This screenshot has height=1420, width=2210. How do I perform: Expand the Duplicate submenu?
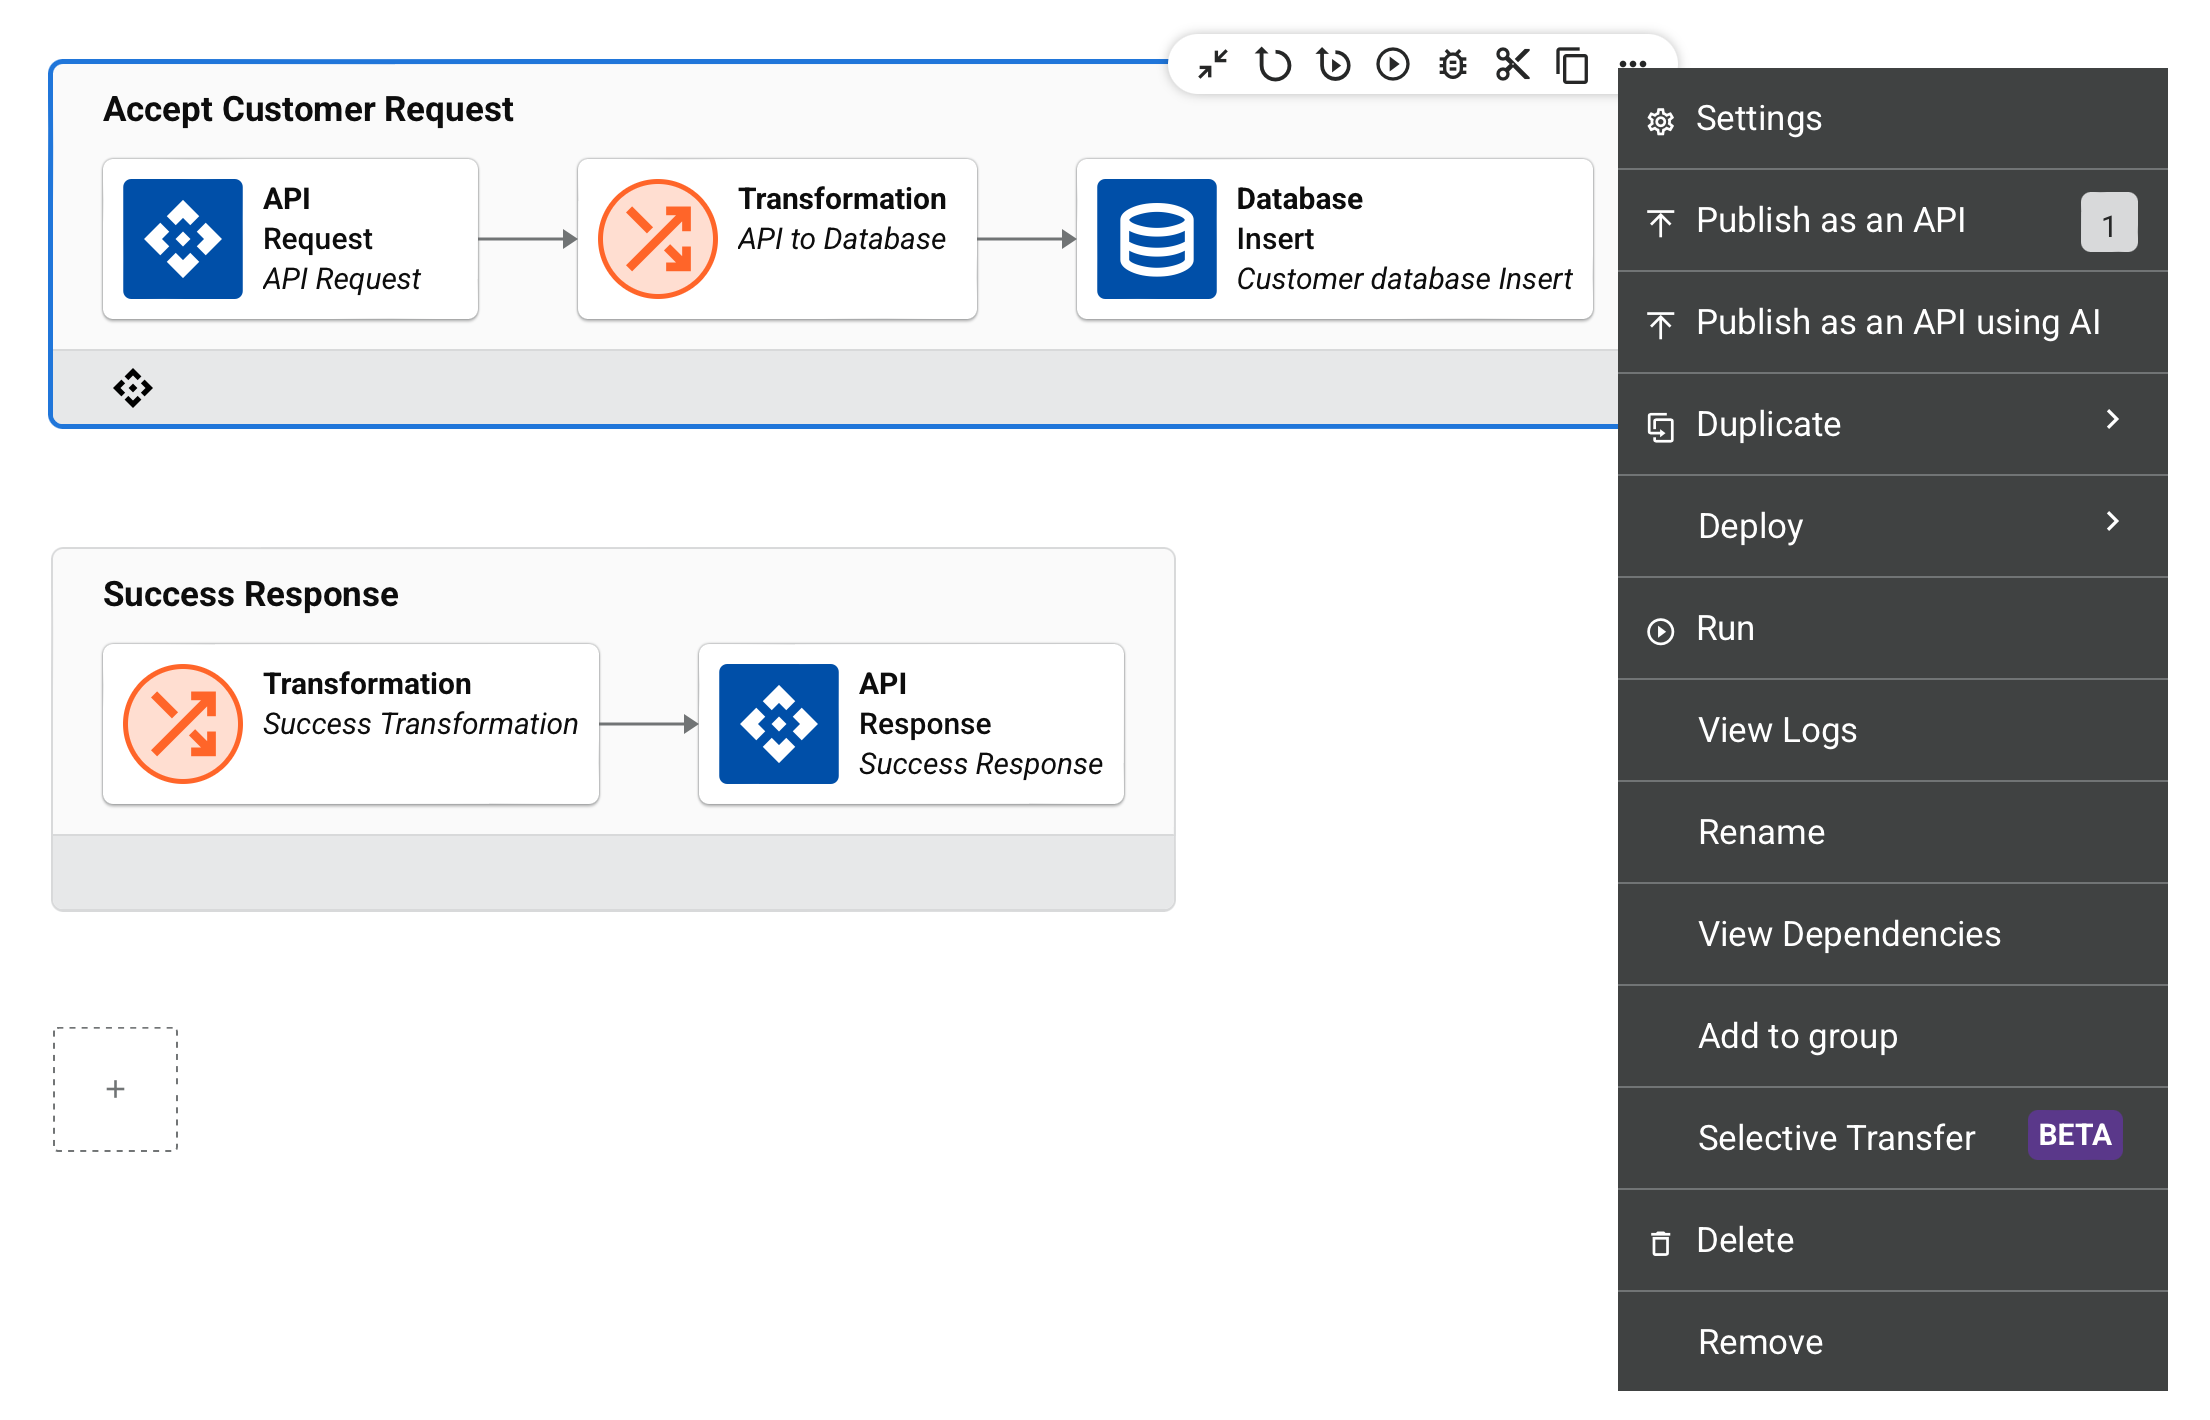tap(1892, 424)
